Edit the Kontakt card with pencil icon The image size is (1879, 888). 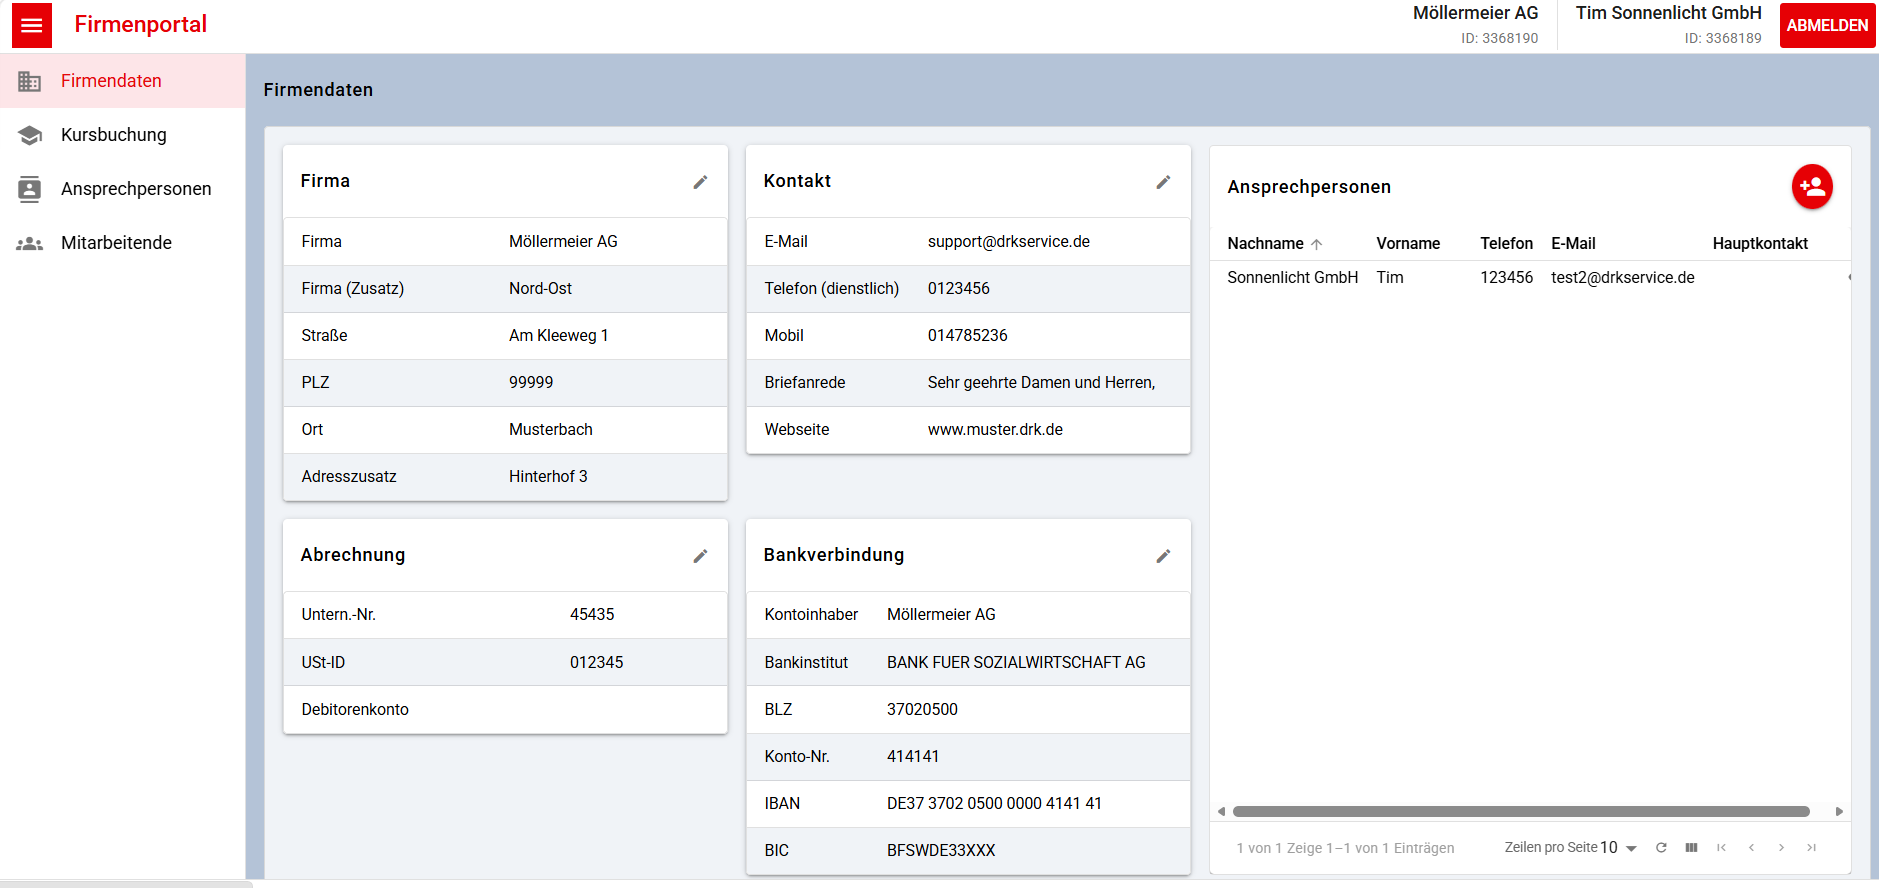[1163, 182]
